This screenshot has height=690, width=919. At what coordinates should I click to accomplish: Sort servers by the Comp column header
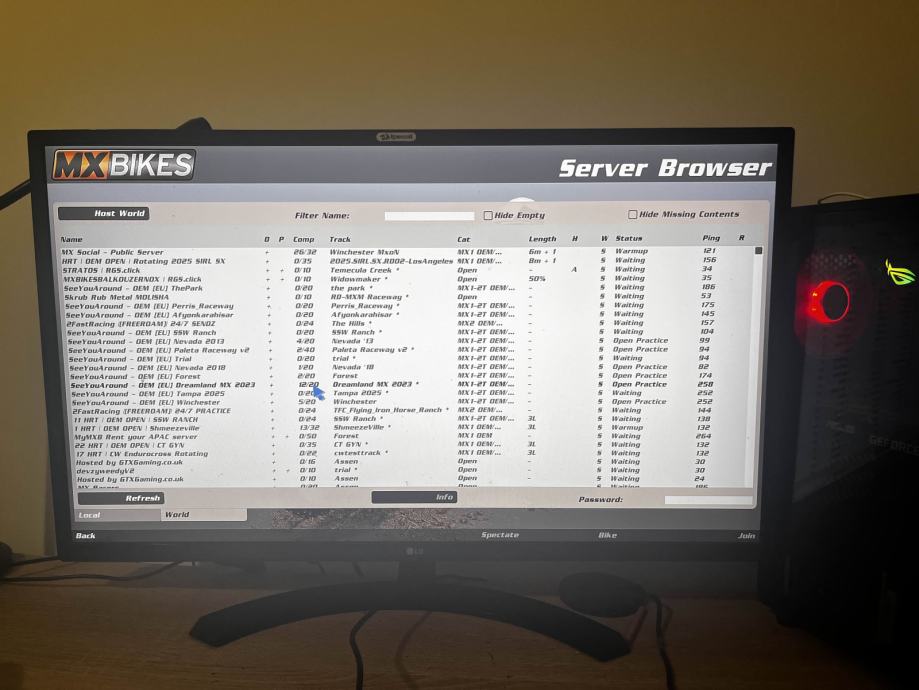pyautogui.click(x=304, y=239)
